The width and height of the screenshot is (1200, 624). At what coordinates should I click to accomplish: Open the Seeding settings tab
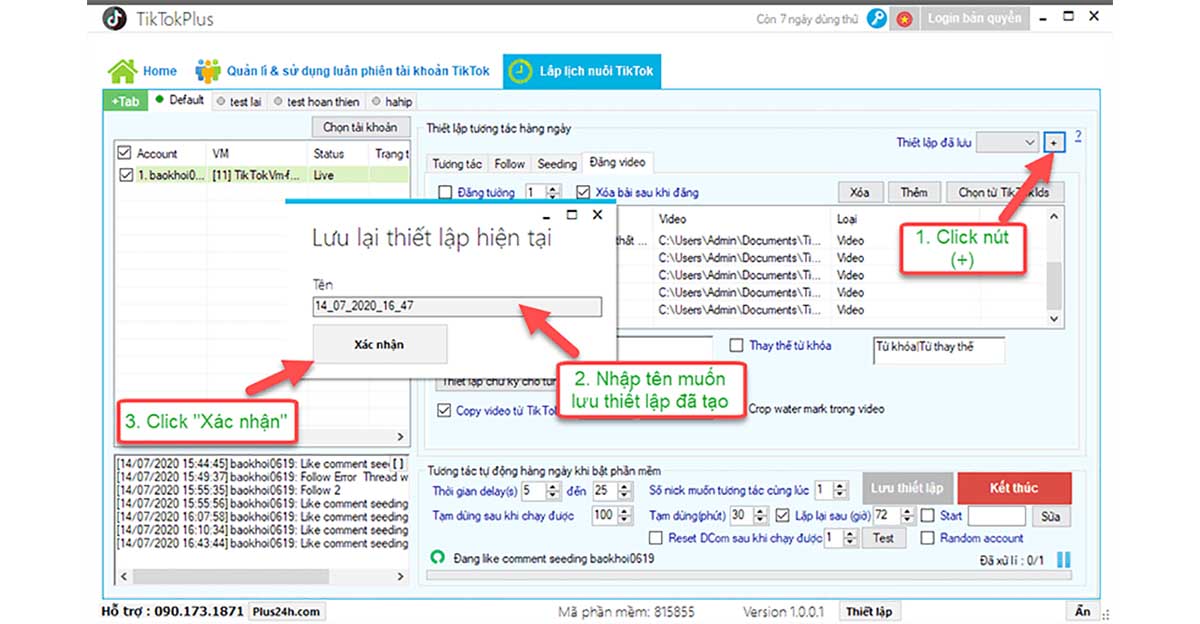[557, 164]
